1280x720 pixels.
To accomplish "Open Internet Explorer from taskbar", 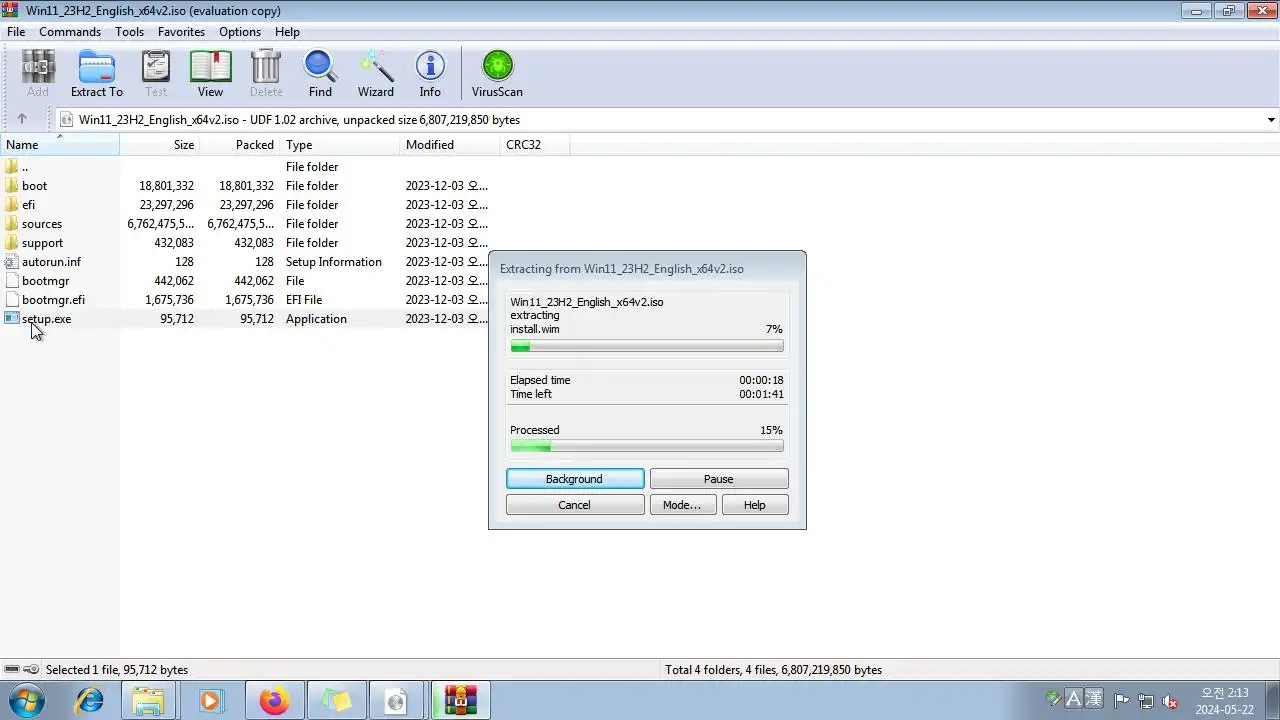I will click(x=90, y=700).
